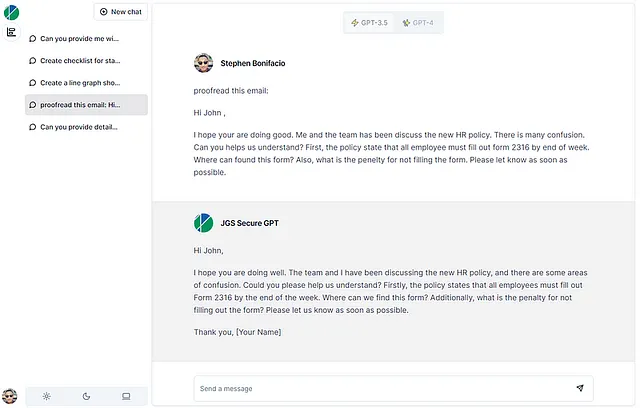Open chat 'Create checklist for sta...'
Viewport: 640px width, 408px height.
86,61
